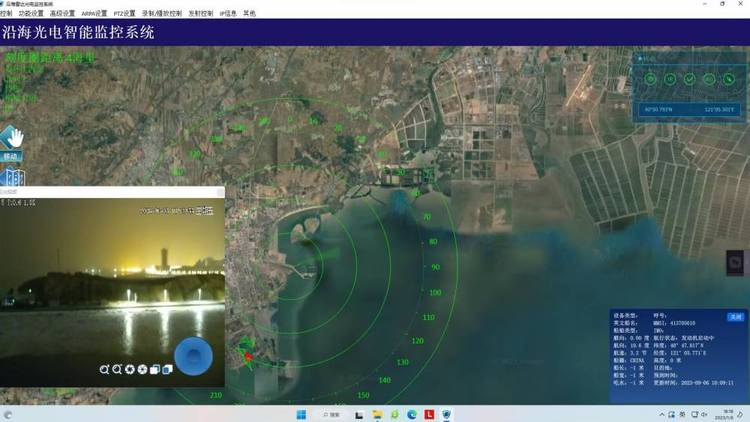Viewport: 750px width, 422px height.
Task: Open the IP信息 menu
Action: click(228, 13)
